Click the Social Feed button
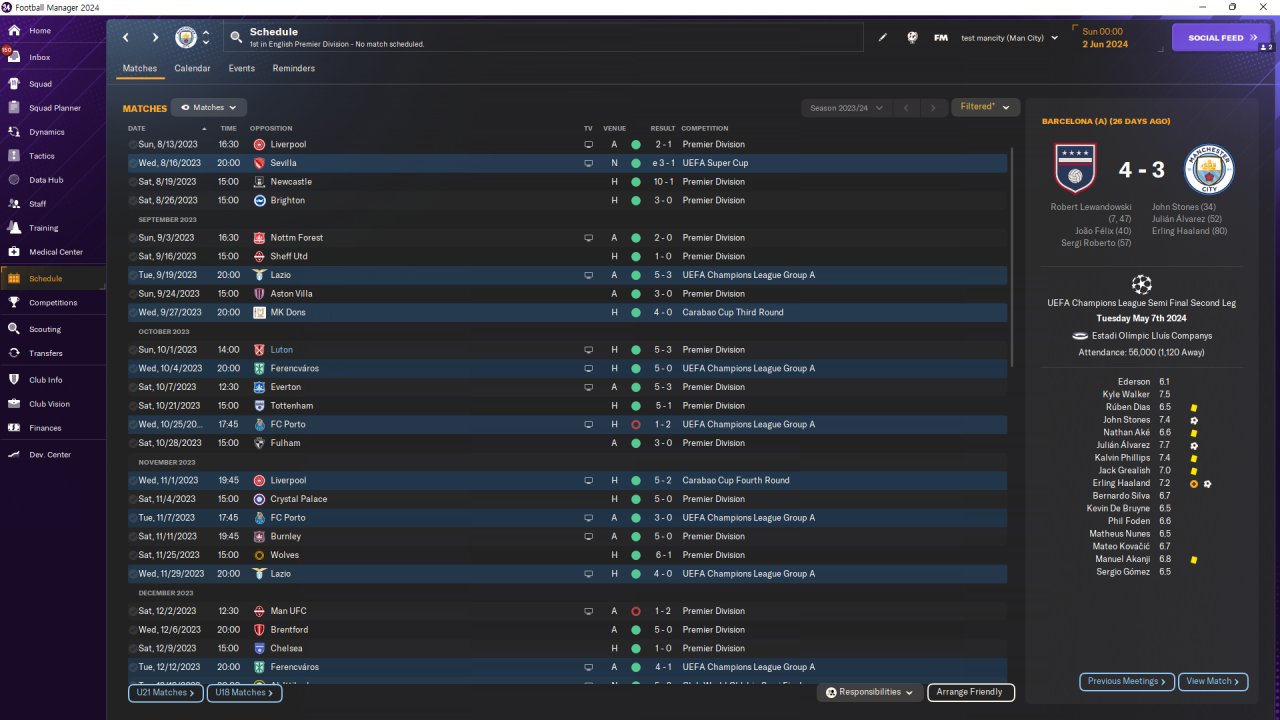 click(x=1221, y=38)
